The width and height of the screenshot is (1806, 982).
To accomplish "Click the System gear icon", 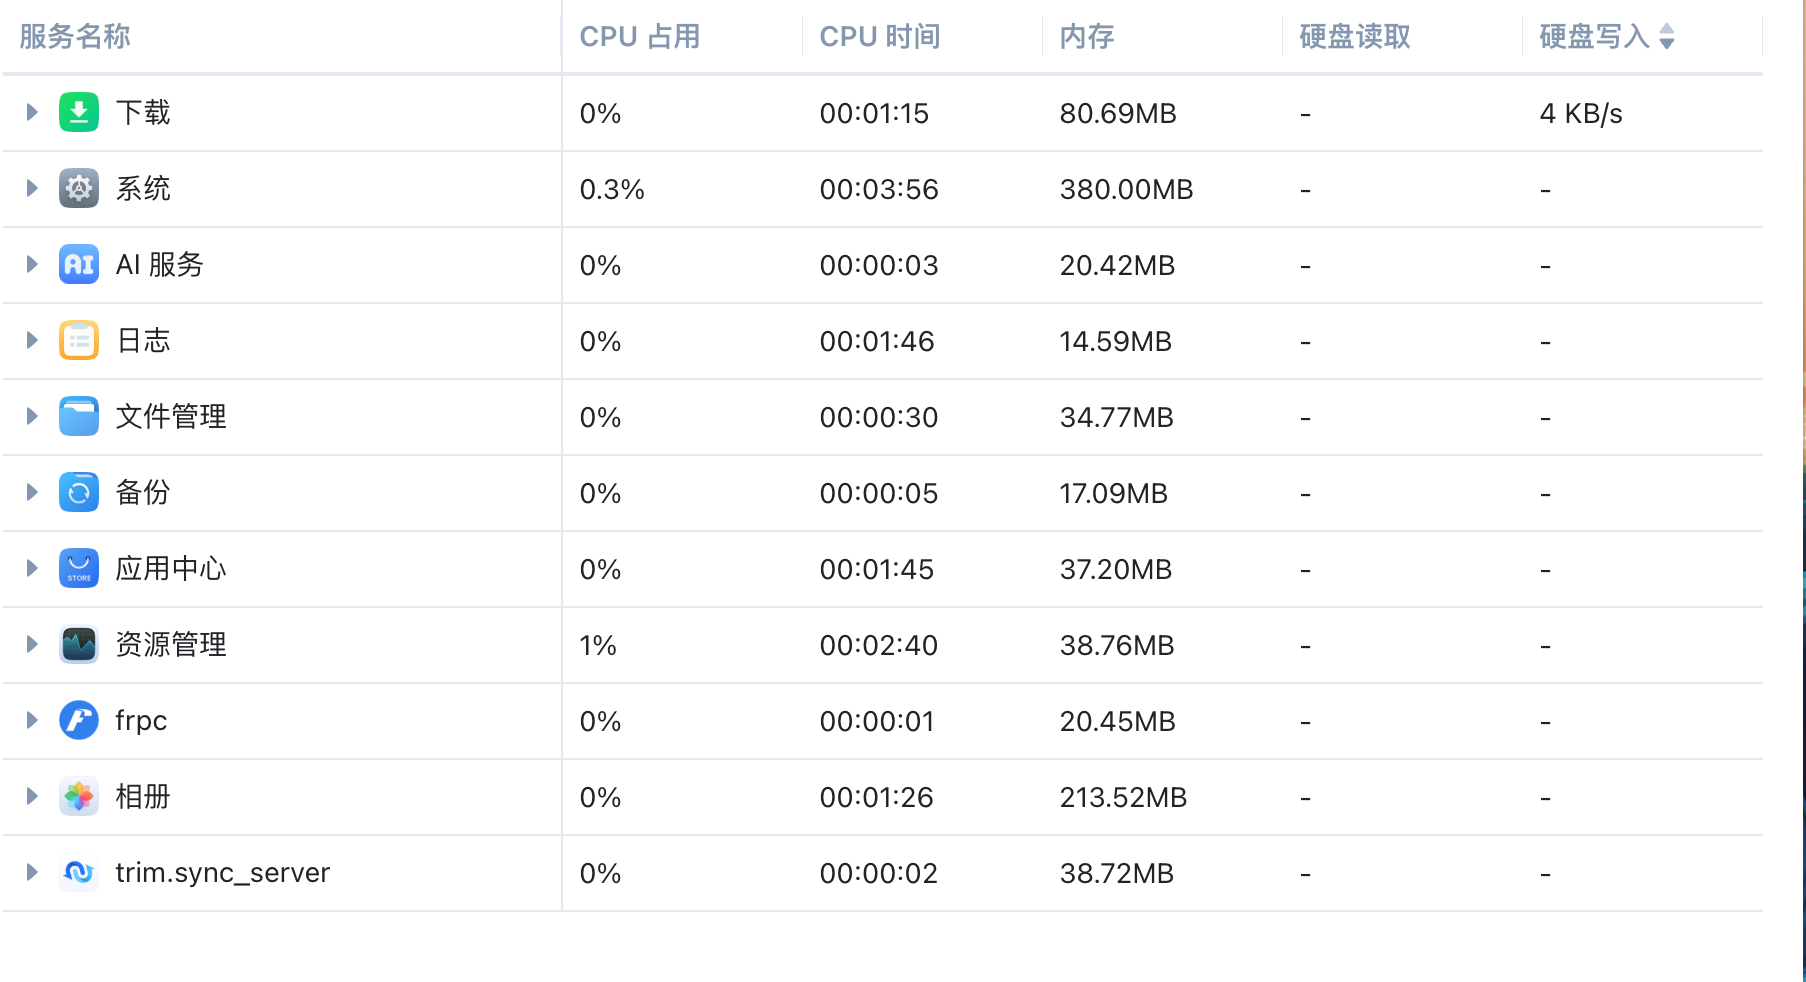I will 79,188.
